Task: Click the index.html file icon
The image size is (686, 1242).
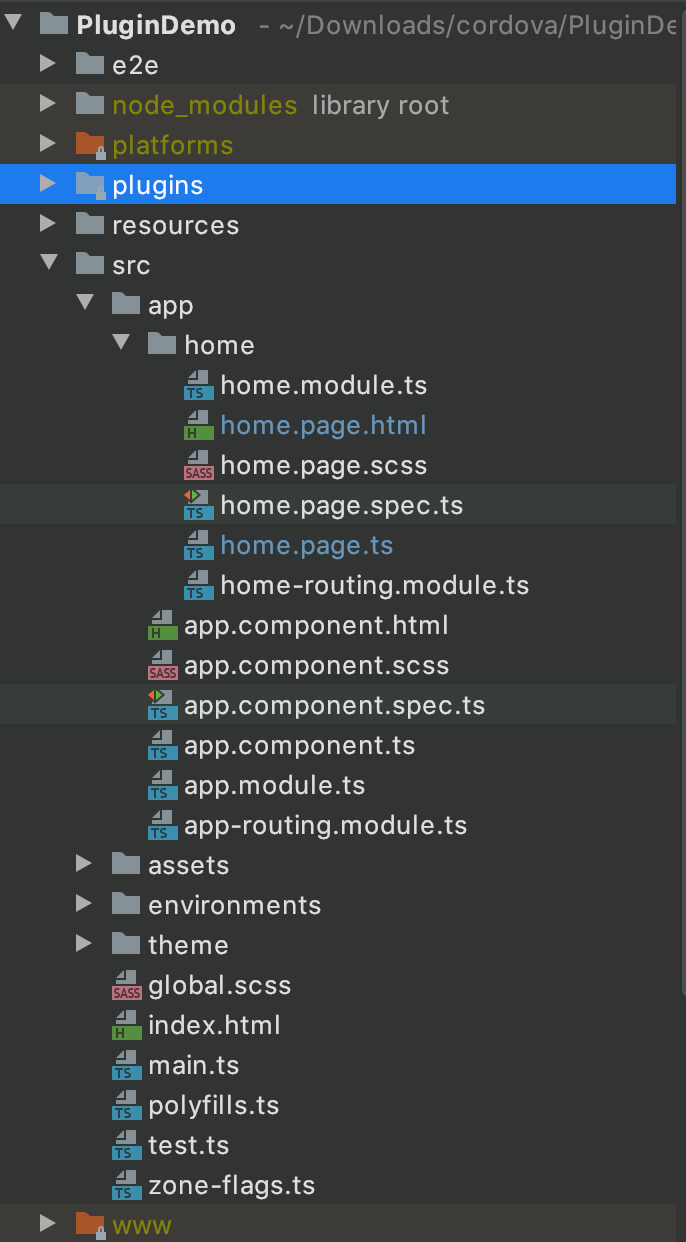Action: [126, 1026]
